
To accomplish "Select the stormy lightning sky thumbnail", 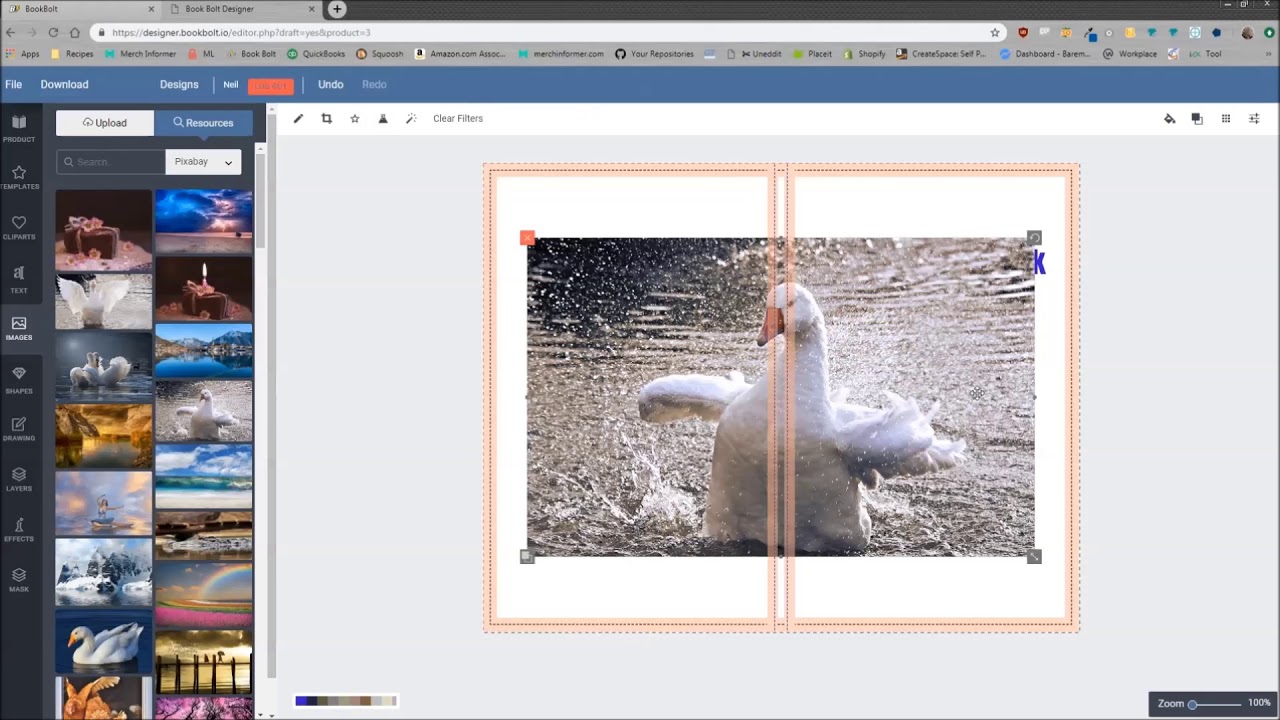I will 204,221.
